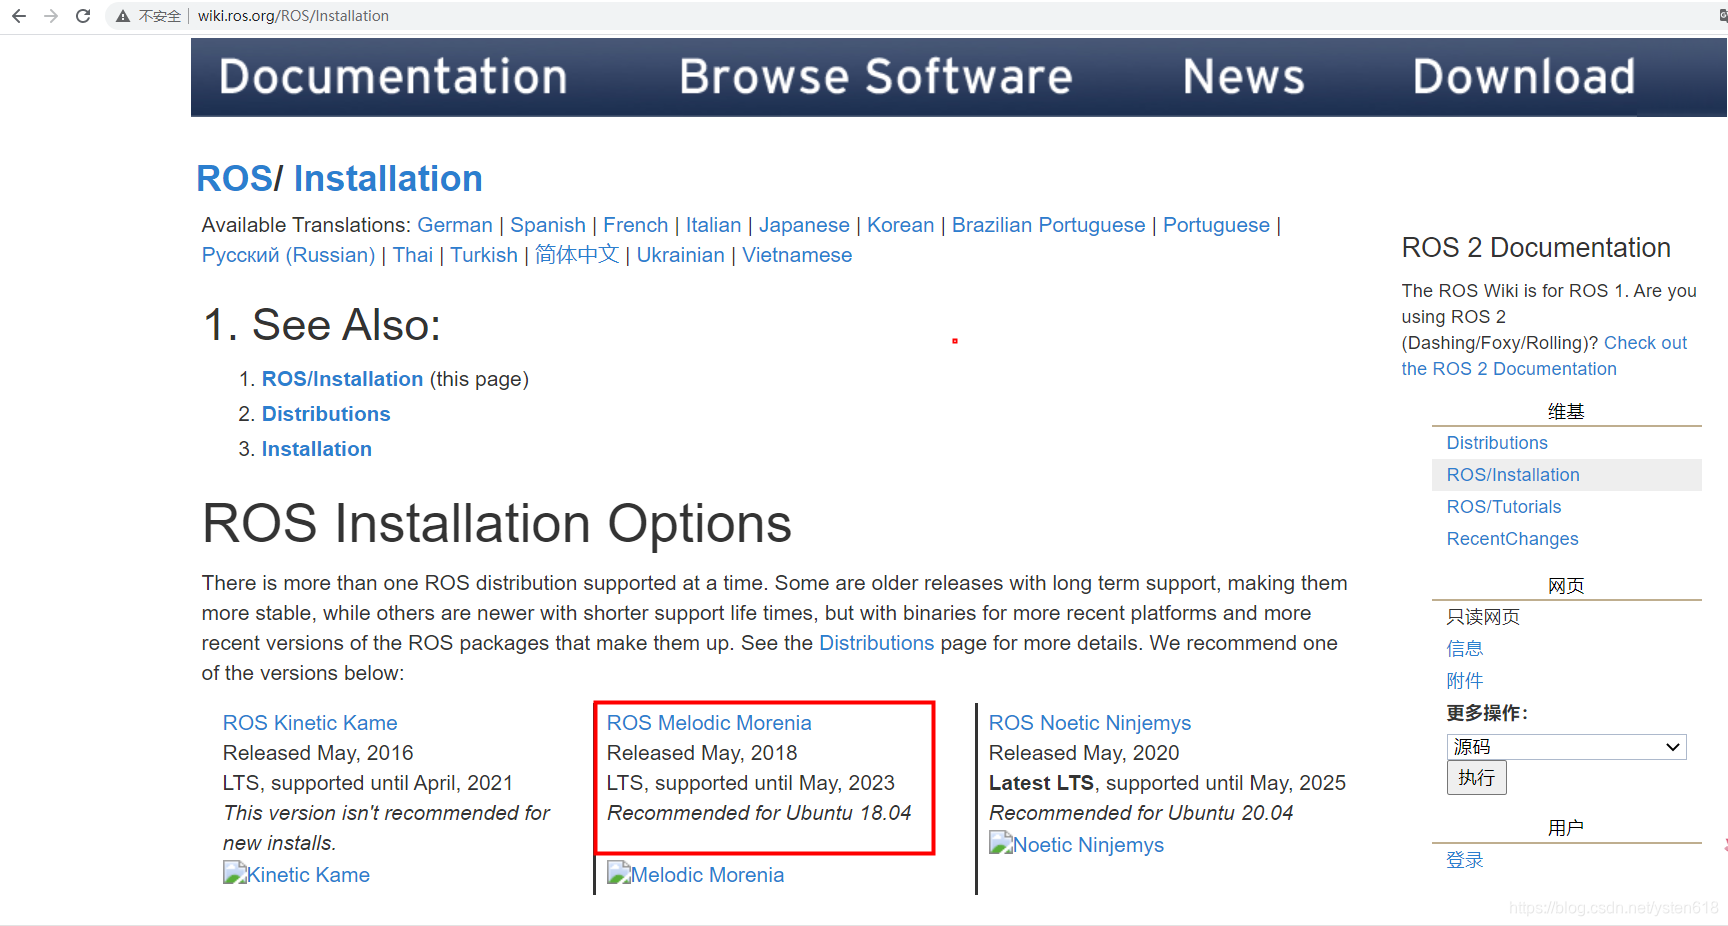This screenshot has height=926, width=1728.
Task: Open ROS/Tutorials from the sidebar
Action: (1503, 507)
